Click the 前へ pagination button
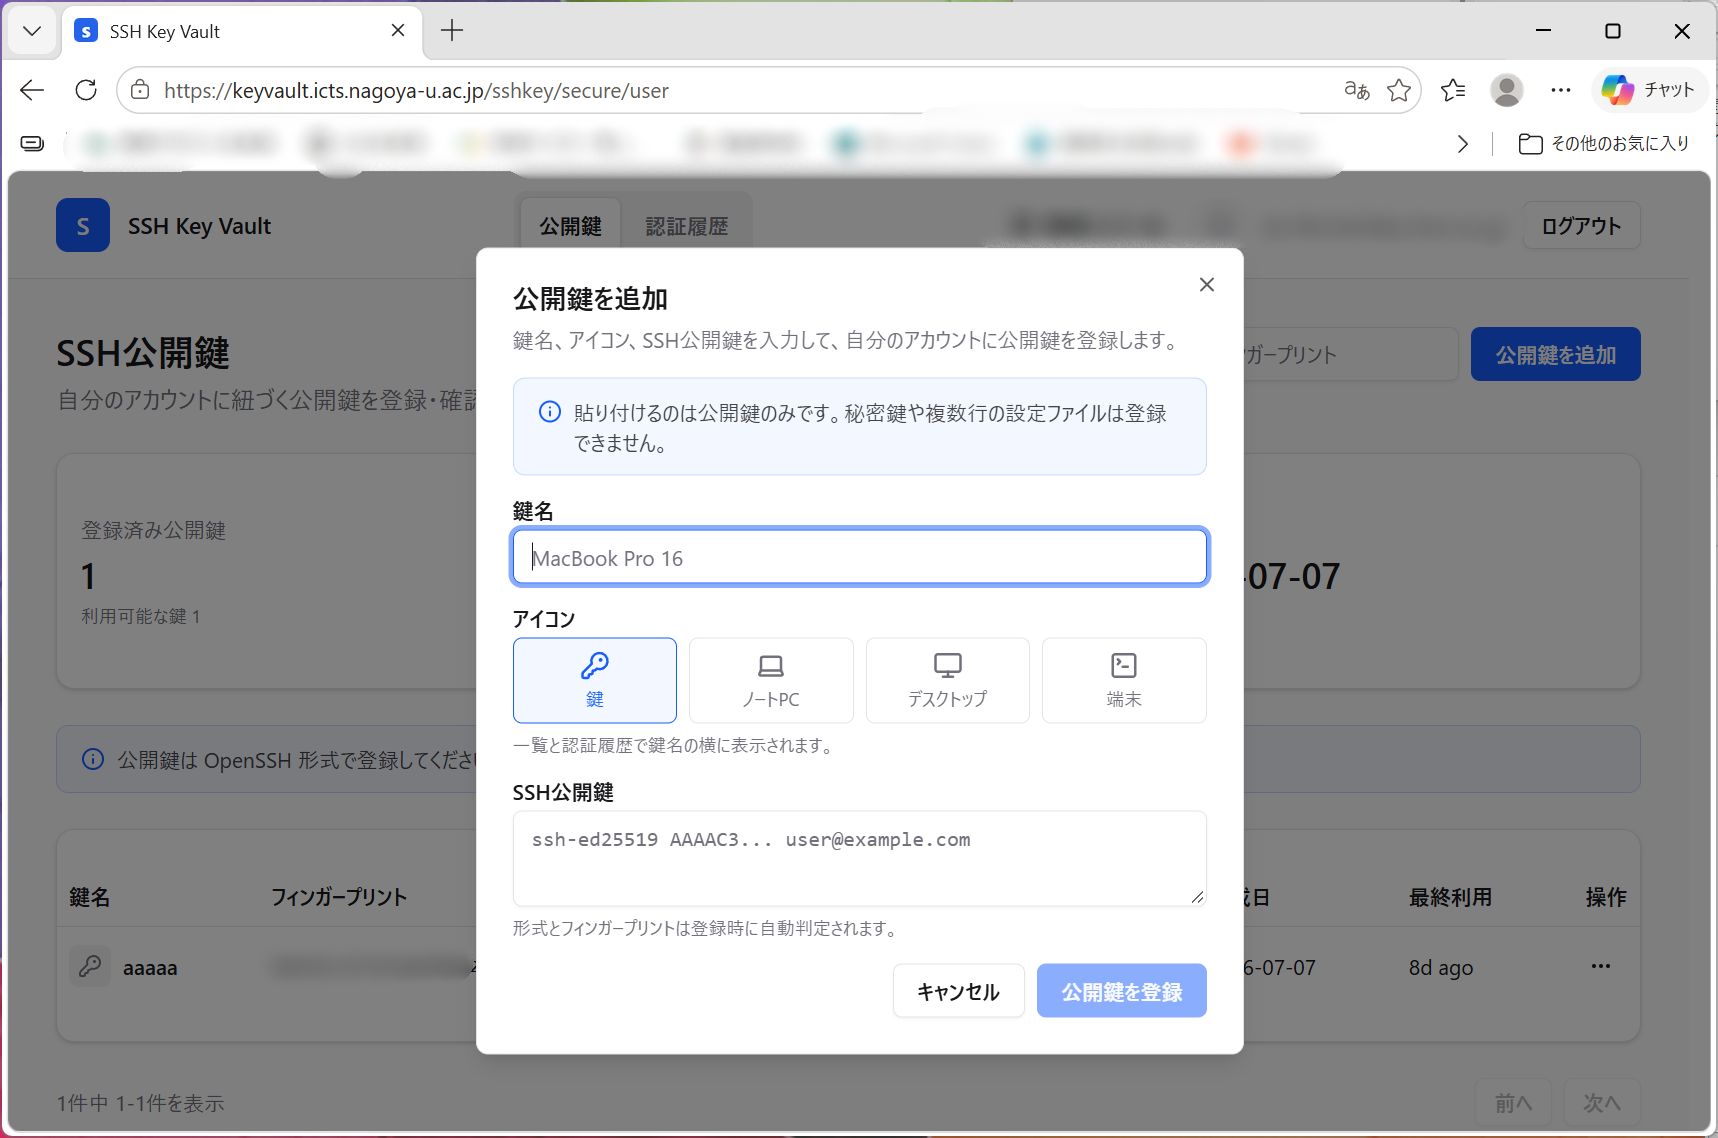 pyautogui.click(x=1513, y=1103)
